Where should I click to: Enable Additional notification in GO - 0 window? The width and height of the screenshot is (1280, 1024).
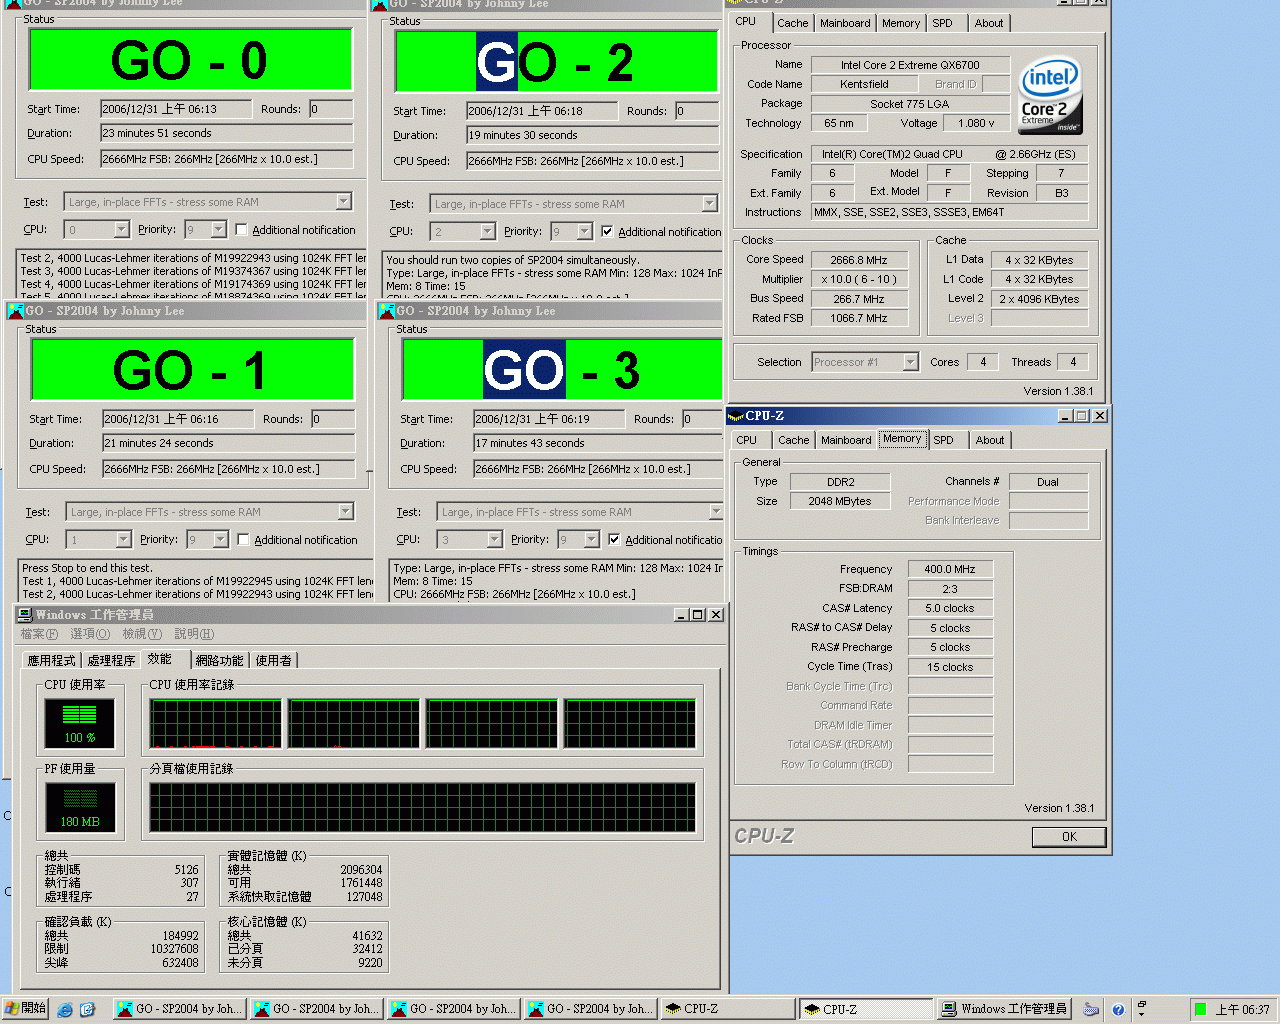click(x=241, y=230)
